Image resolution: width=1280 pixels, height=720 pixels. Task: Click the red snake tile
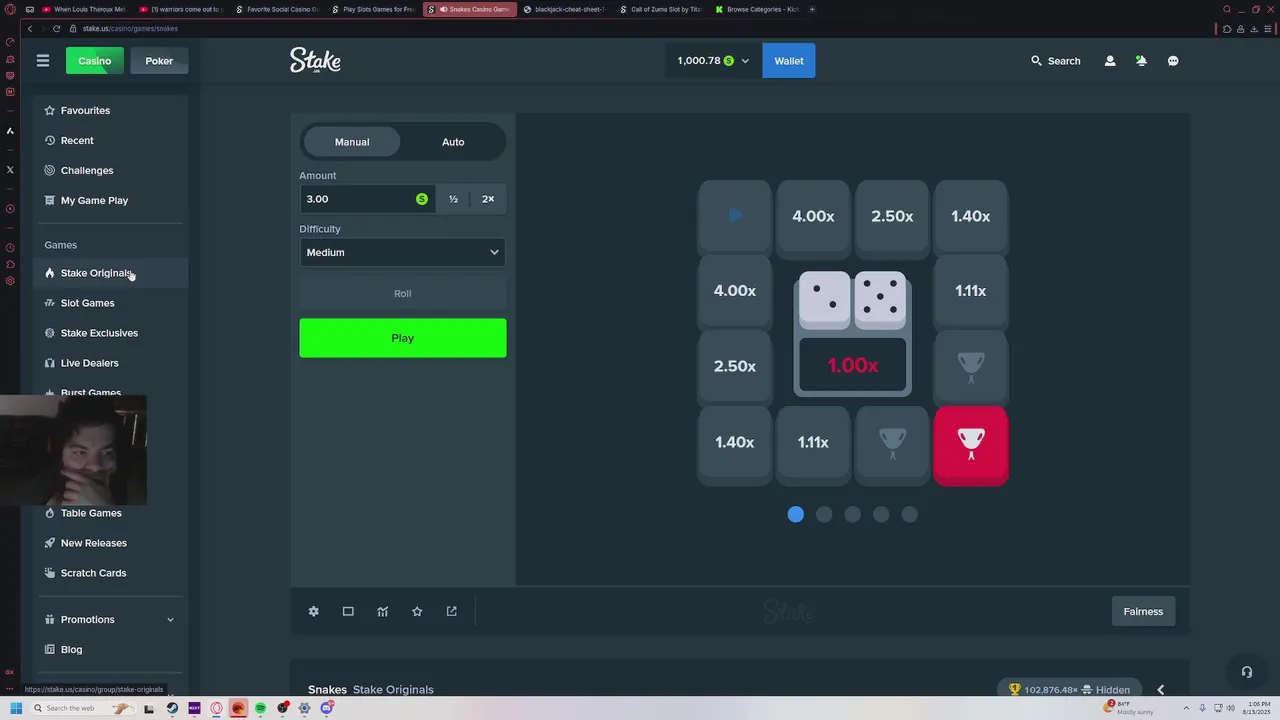970,446
